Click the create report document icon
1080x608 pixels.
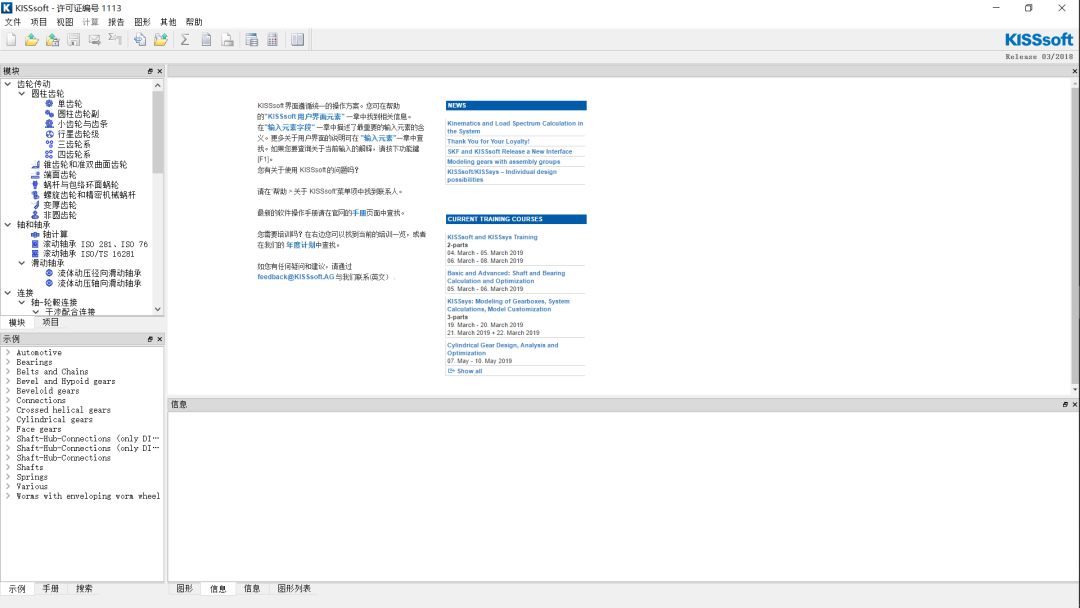coord(206,40)
